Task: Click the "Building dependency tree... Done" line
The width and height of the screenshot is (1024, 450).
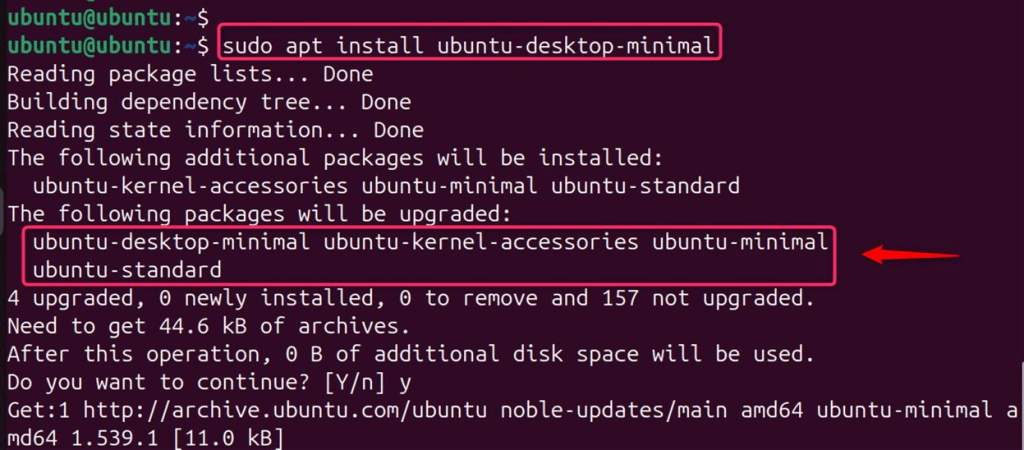Action: 209,103
